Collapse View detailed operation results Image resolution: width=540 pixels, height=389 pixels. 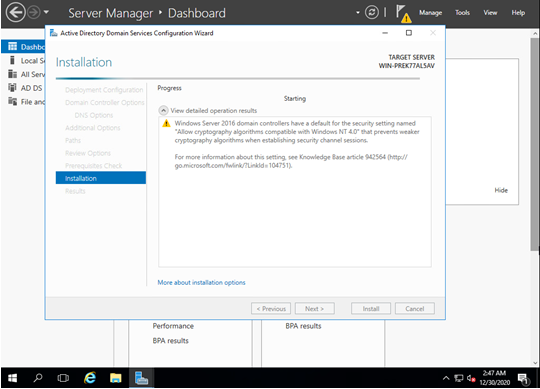click(x=163, y=111)
